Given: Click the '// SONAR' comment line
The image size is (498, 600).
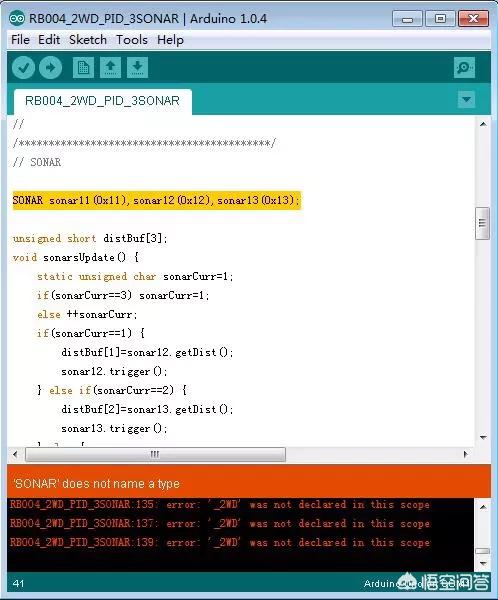Looking at the screenshot, I should coord(37,162).
